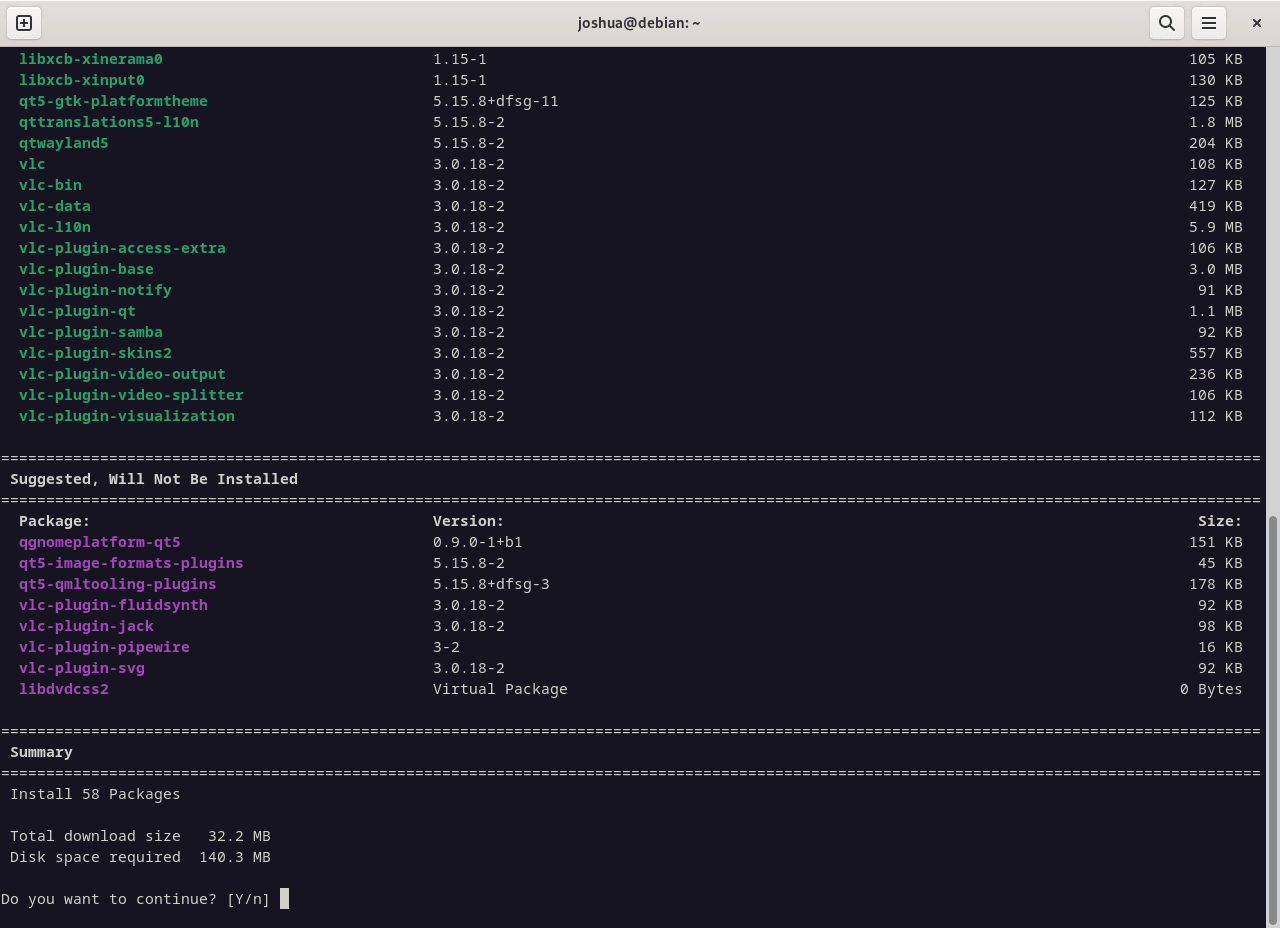Select the qgnomeplatform-qt5 suggested package
Image resolution: width=1280 pixels, height=928 pixels.
tap(99, 542)
